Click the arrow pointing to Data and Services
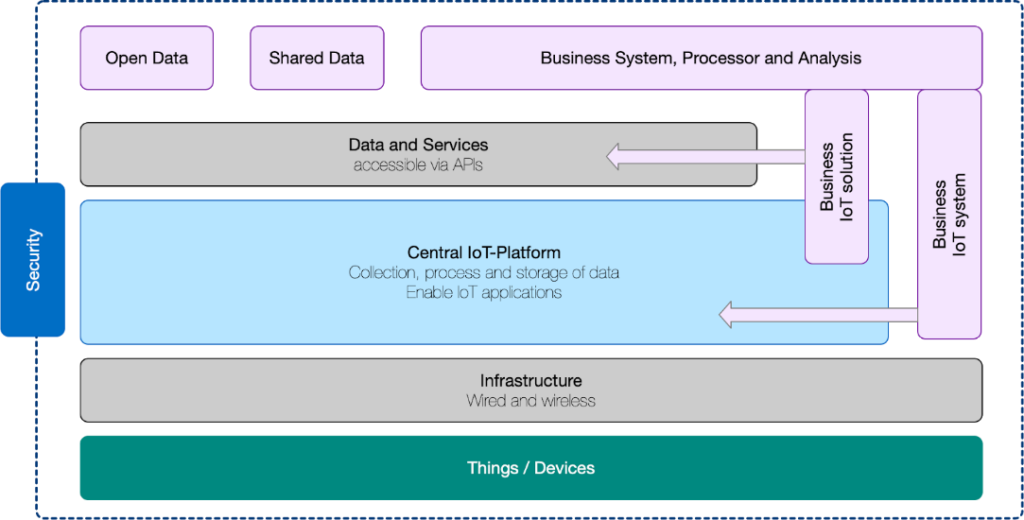The height and width of the screenshot is (520, 1024). [x=705, y=157]
